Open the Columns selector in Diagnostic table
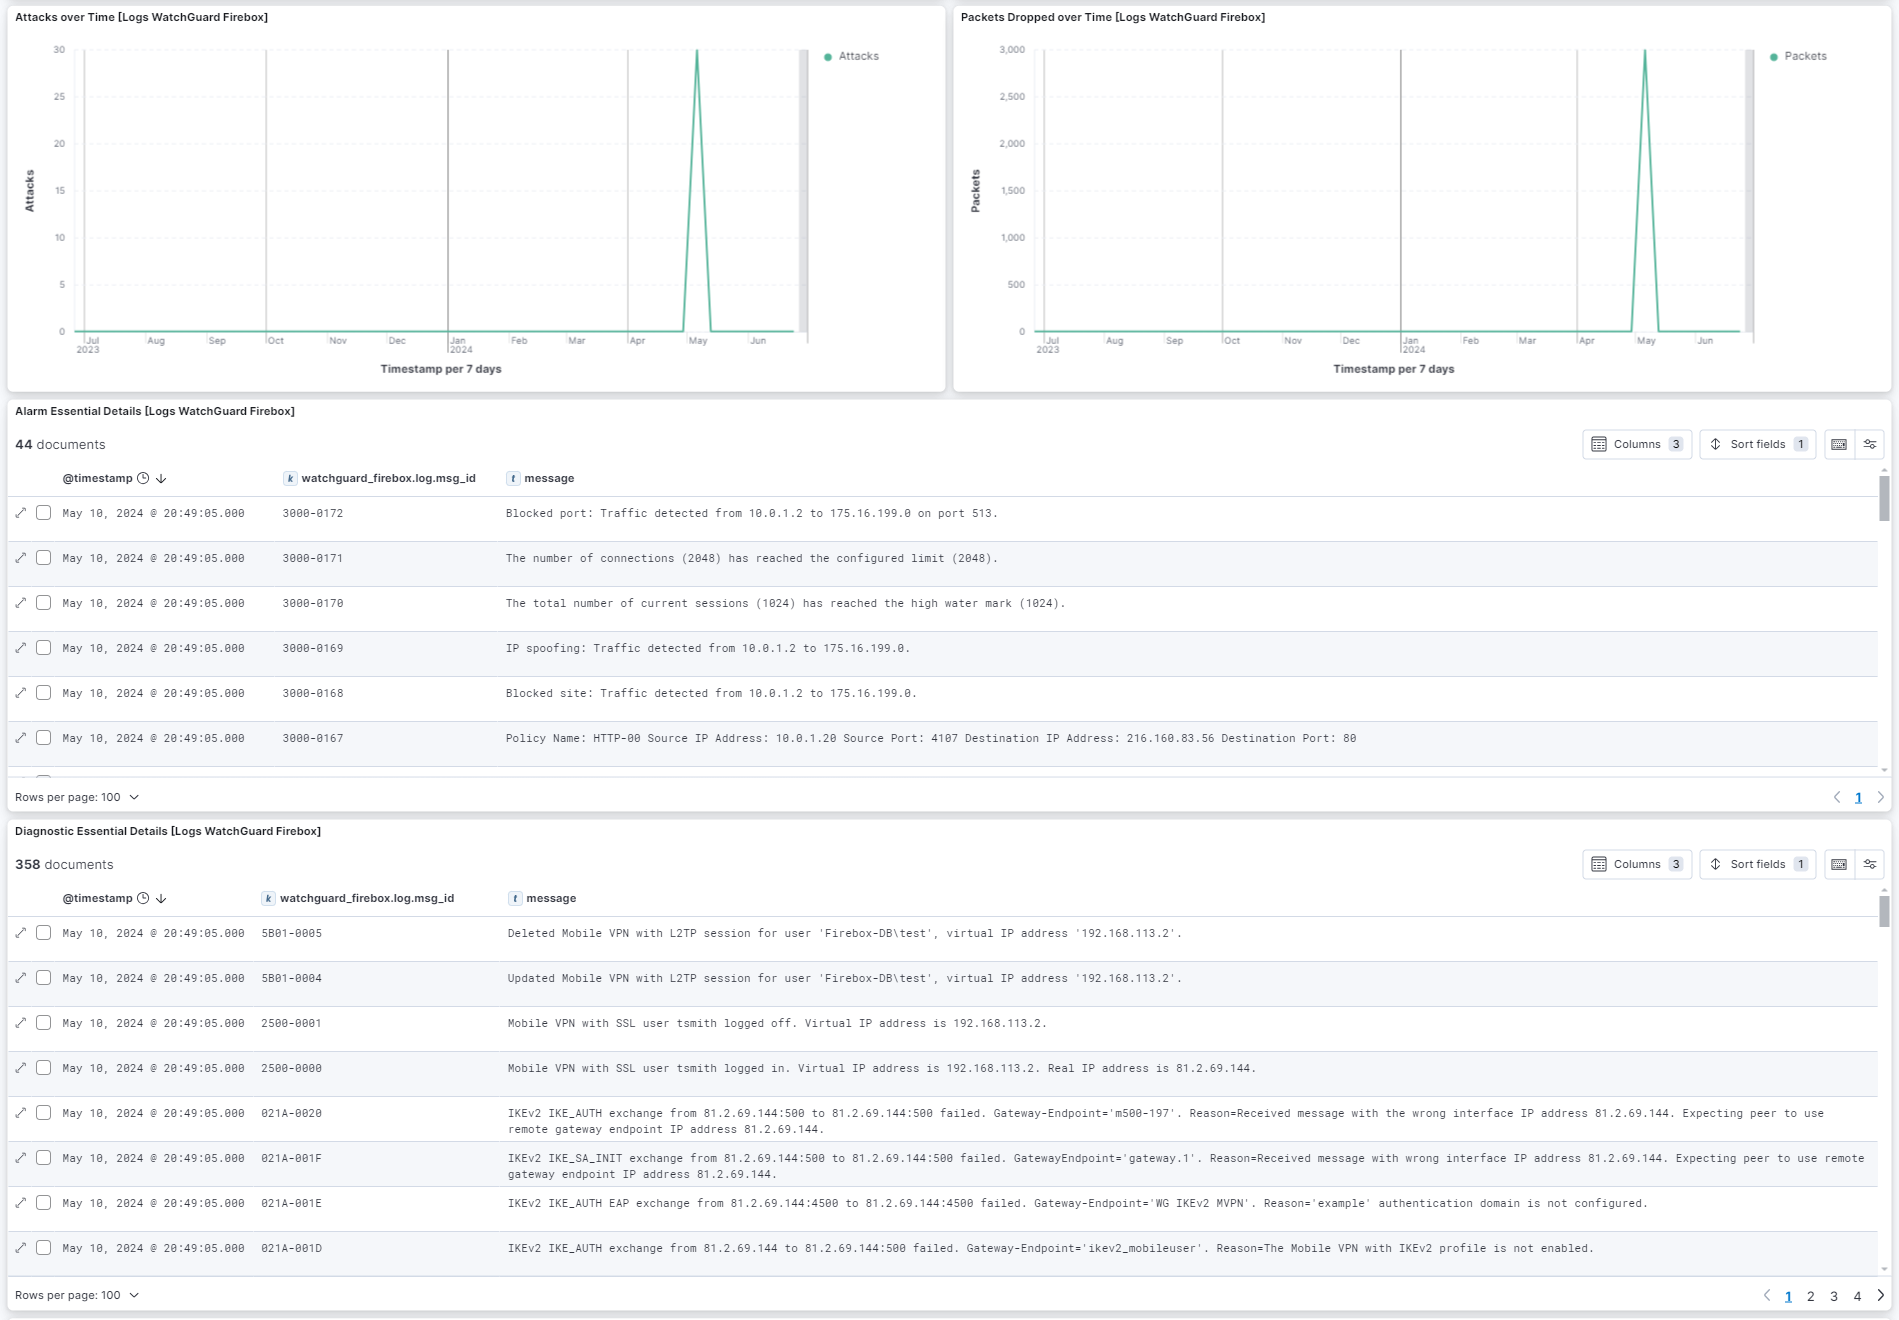1899x1320 pixels. (x=1638, y=864)
